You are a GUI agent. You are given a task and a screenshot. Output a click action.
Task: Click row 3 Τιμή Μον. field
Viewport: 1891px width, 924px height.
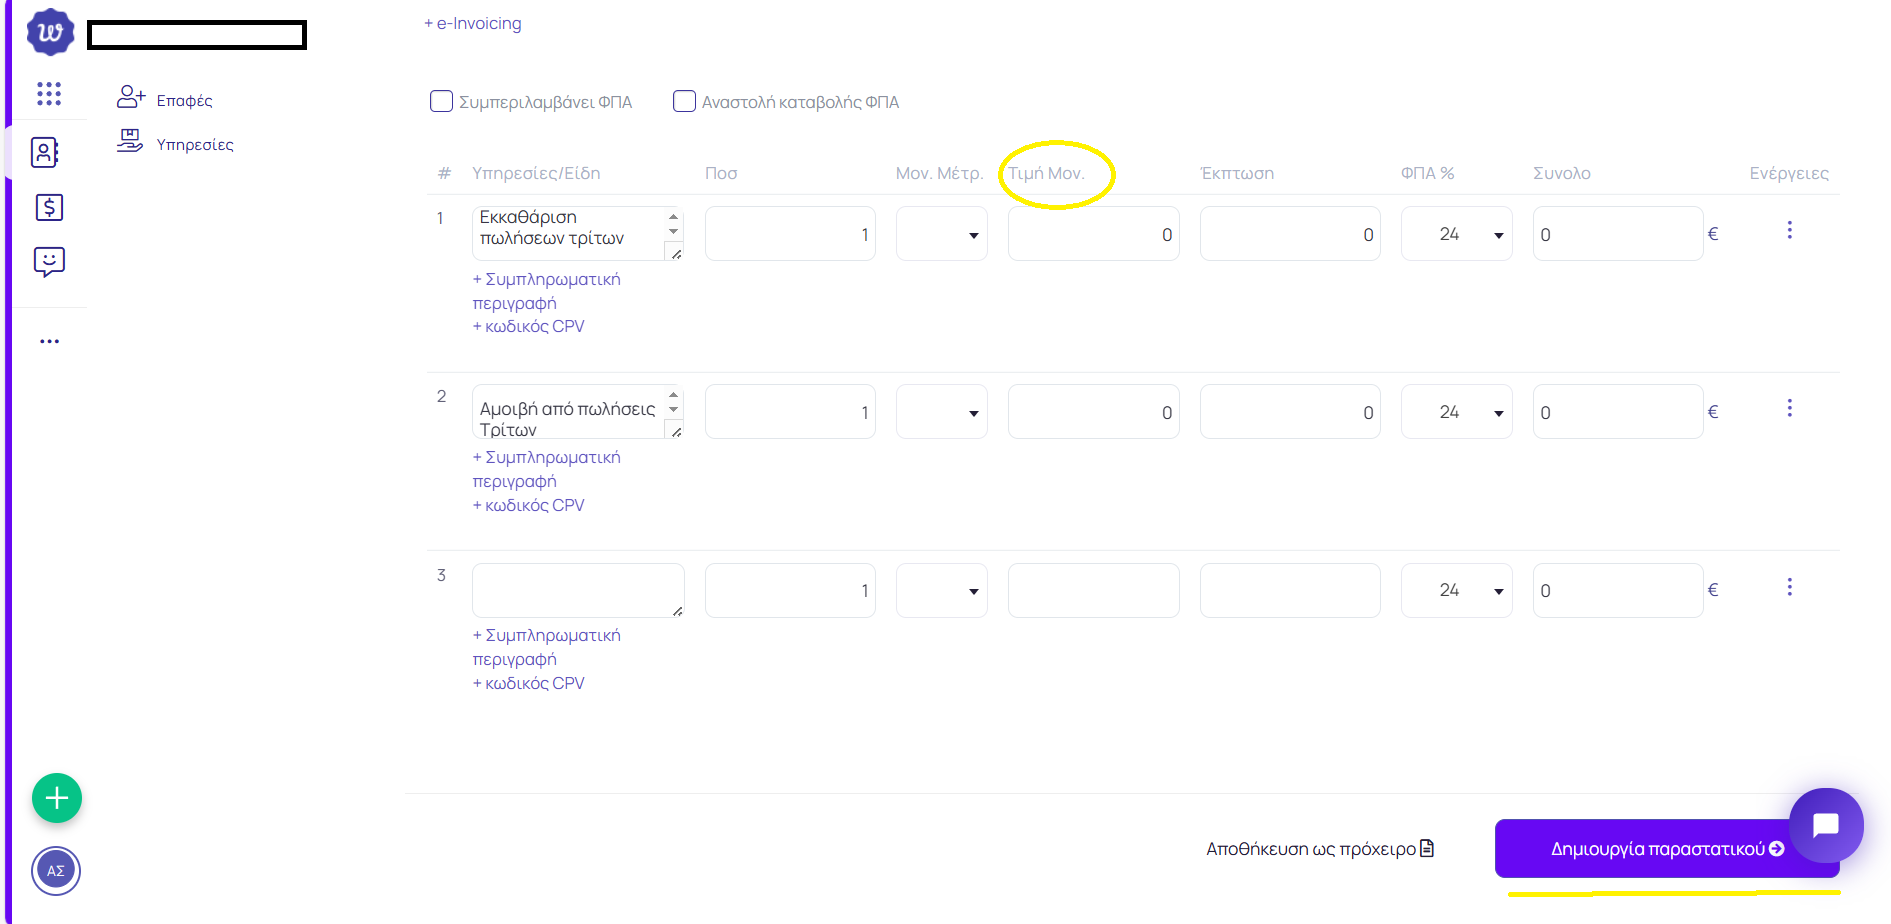click(1094, 590)
